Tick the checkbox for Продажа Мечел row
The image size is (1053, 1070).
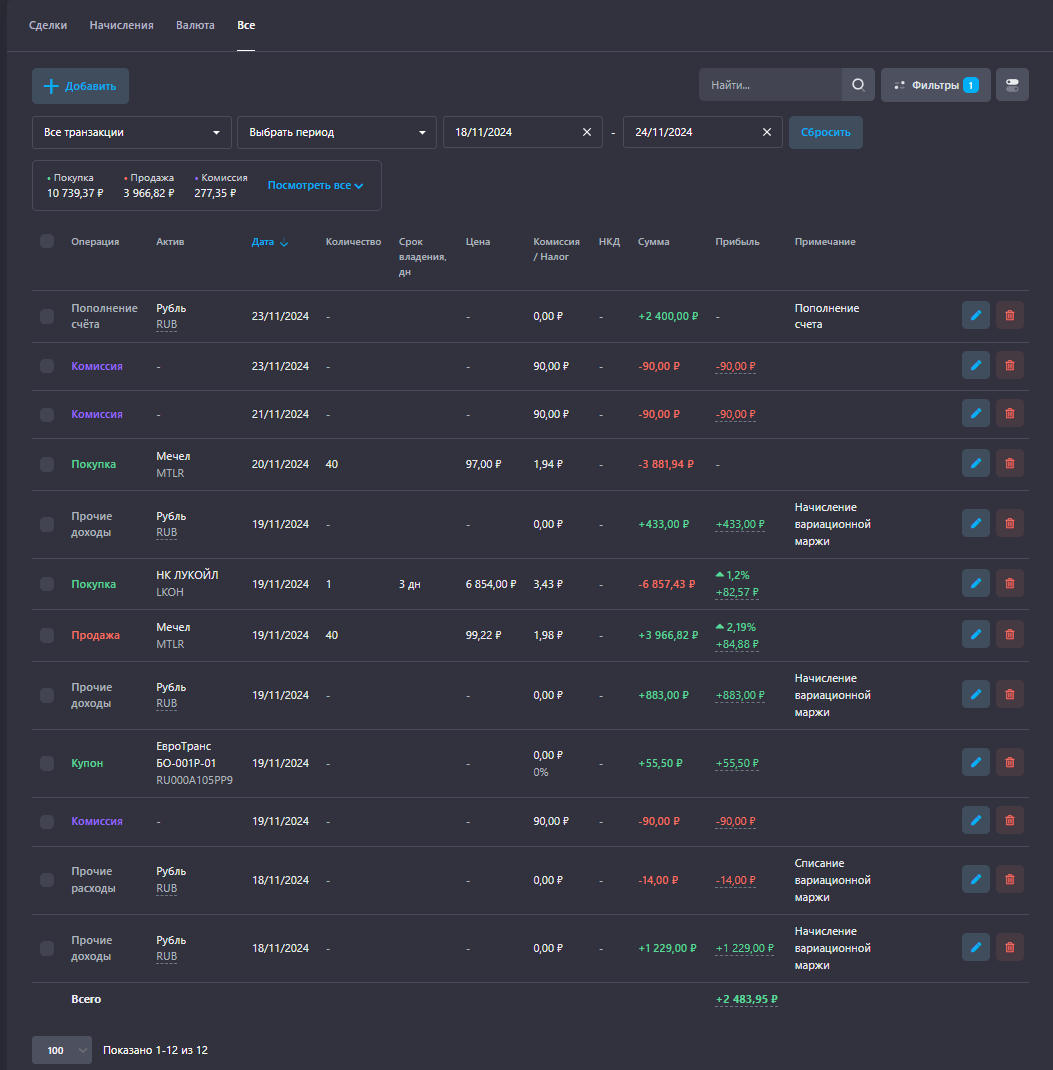click(x=47, y=635)
